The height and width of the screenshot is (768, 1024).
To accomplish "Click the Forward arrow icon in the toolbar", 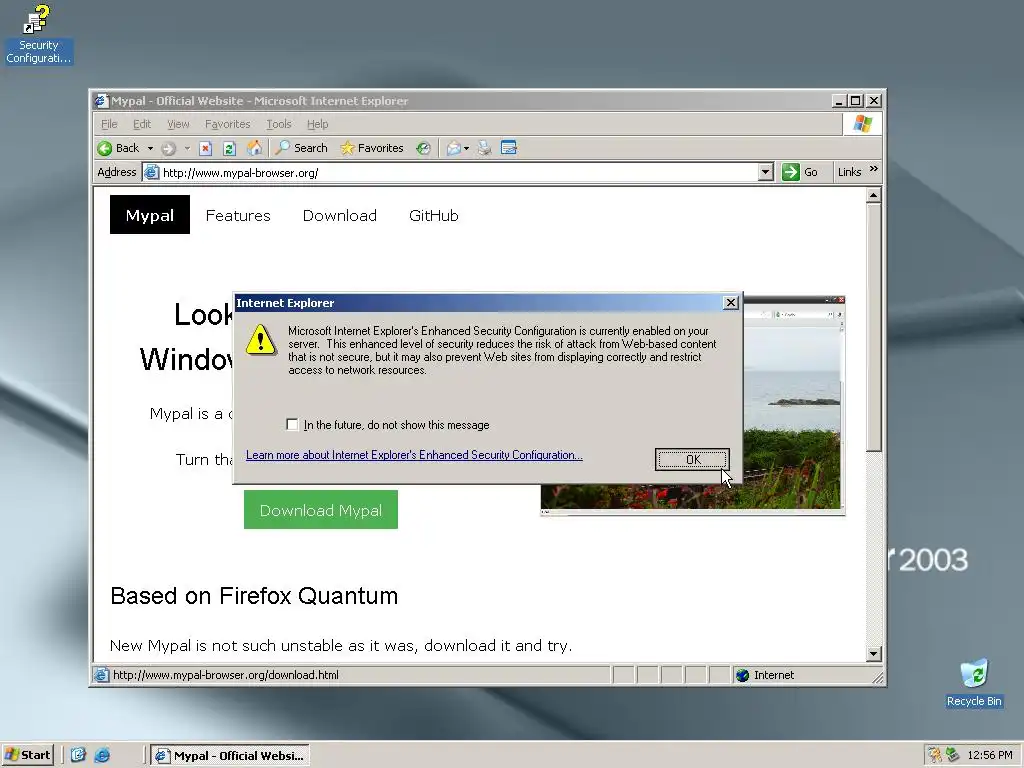I will coord(168,148).
